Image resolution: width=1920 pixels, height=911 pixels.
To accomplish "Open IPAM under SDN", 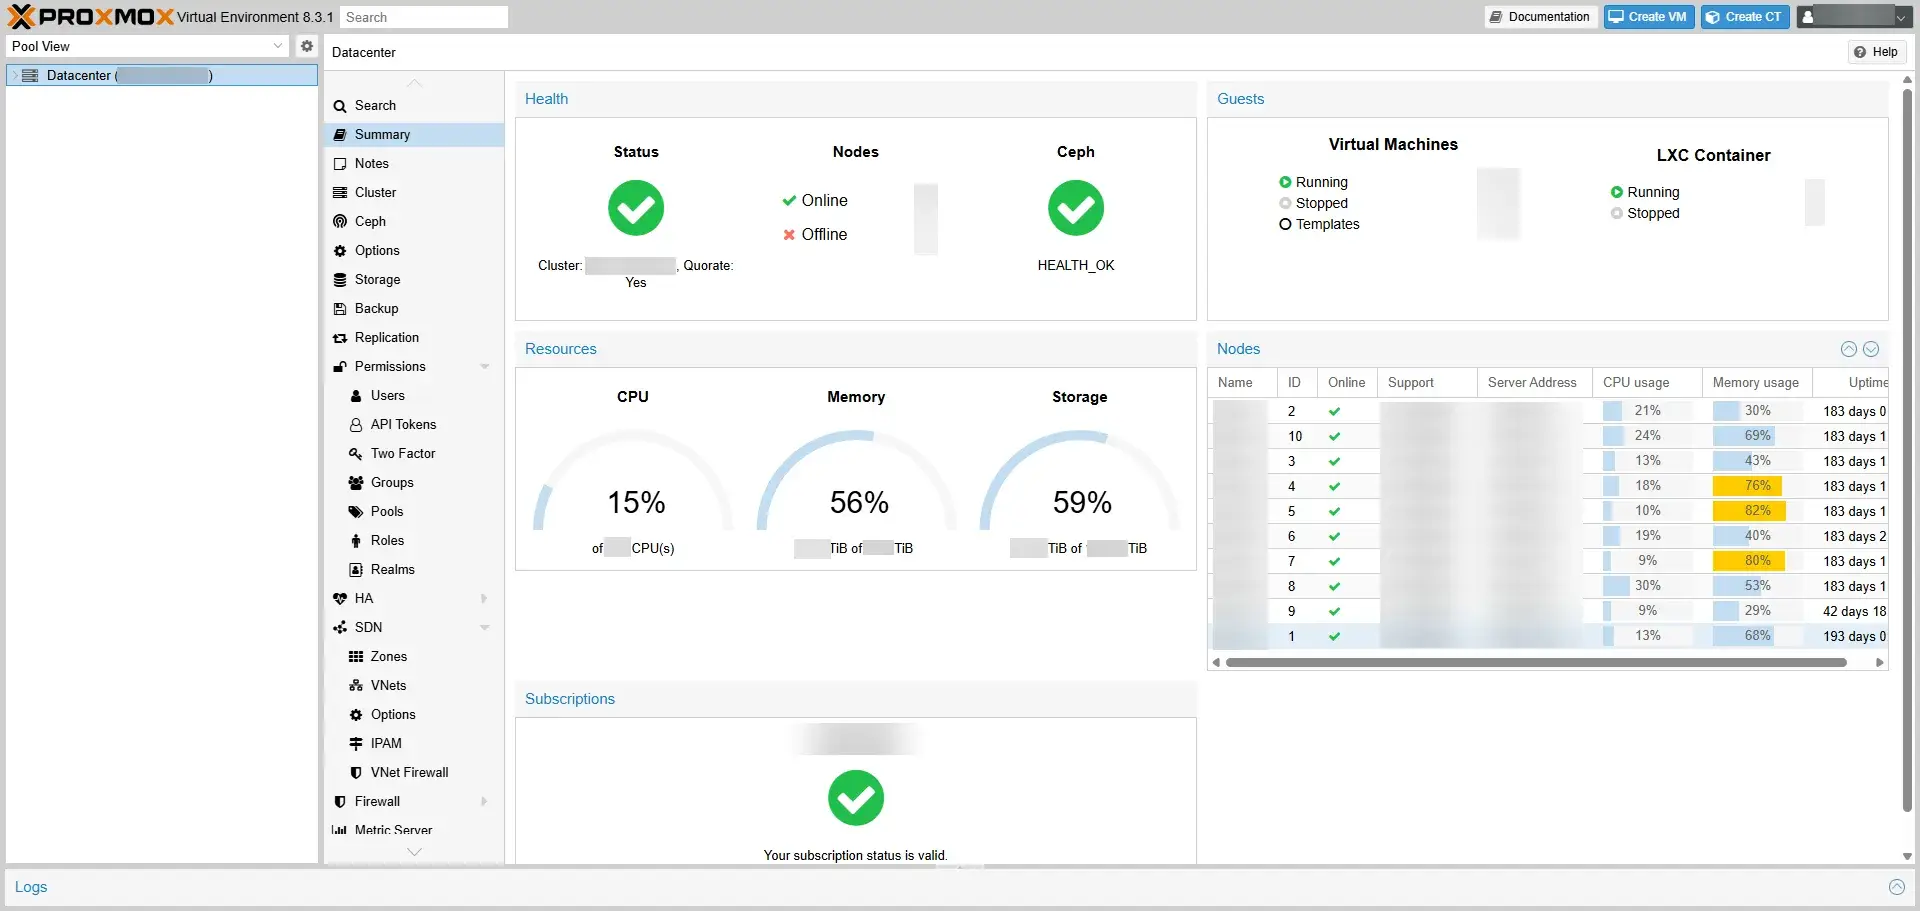I will 386,743.
